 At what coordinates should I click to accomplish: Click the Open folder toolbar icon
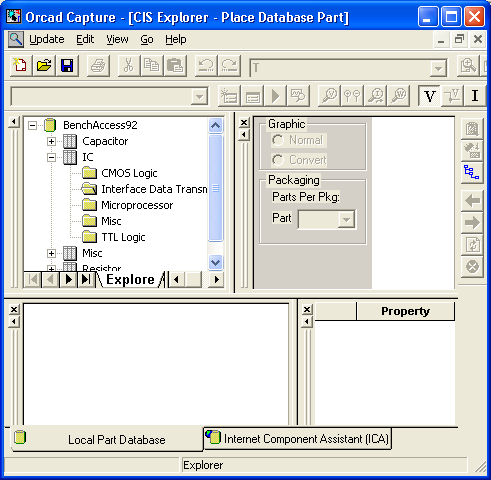point(44,65)
